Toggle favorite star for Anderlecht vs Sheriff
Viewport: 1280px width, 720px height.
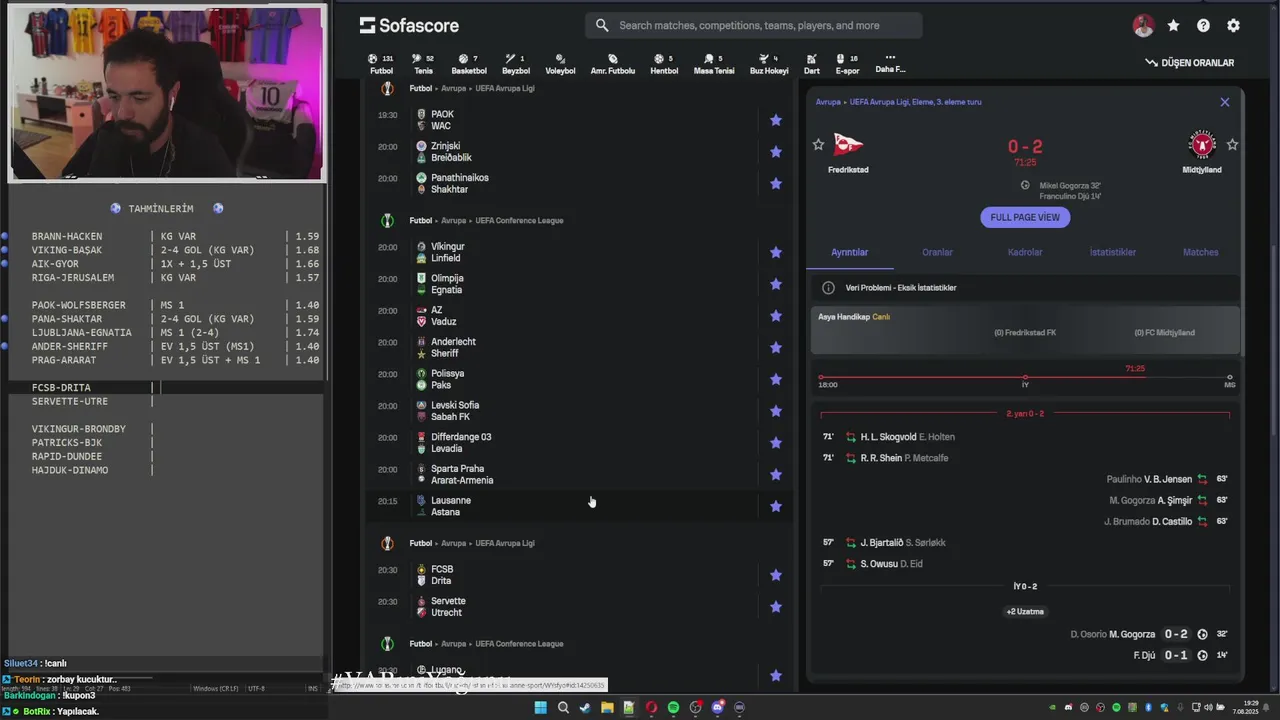tap(775, 348)
